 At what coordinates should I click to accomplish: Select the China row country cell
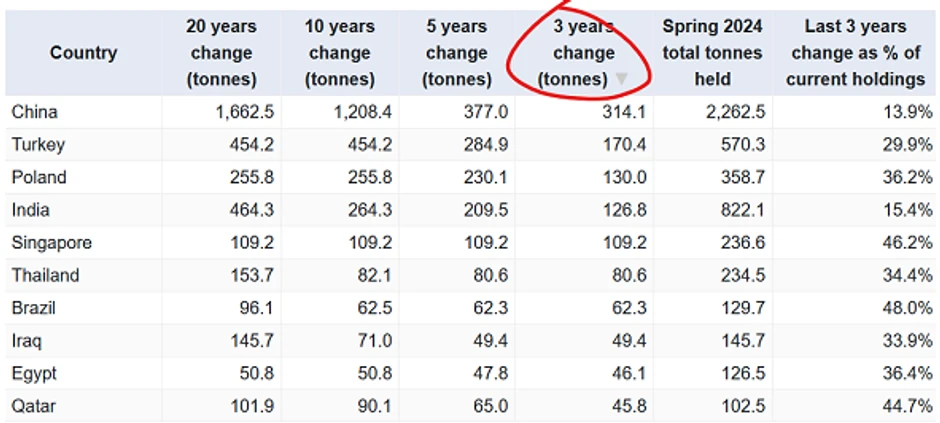34,112
